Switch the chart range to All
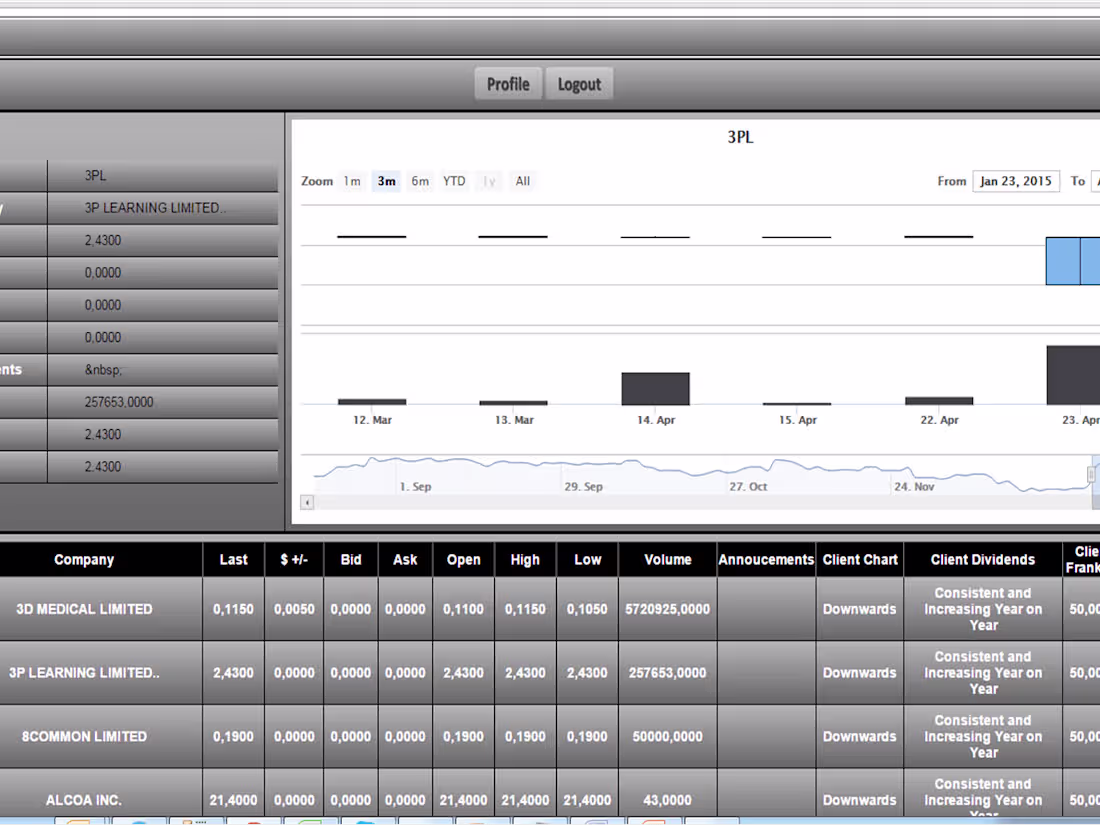Screen dimensions: 1100x825 522,181
